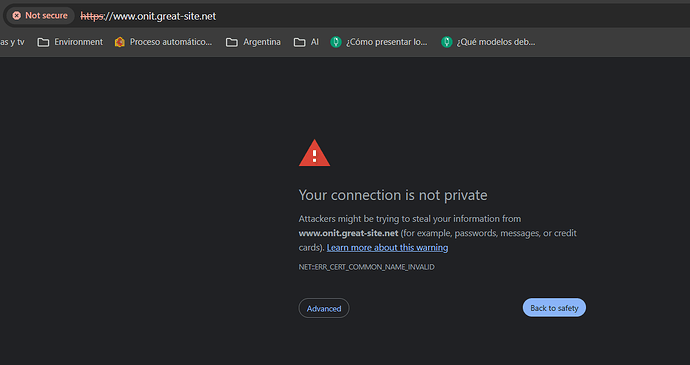The image size is (690, 365).
Task: Click the NET::ERR_CERT_COMMON_NAME_INVALID error code
Action: [x=367, y=267]
